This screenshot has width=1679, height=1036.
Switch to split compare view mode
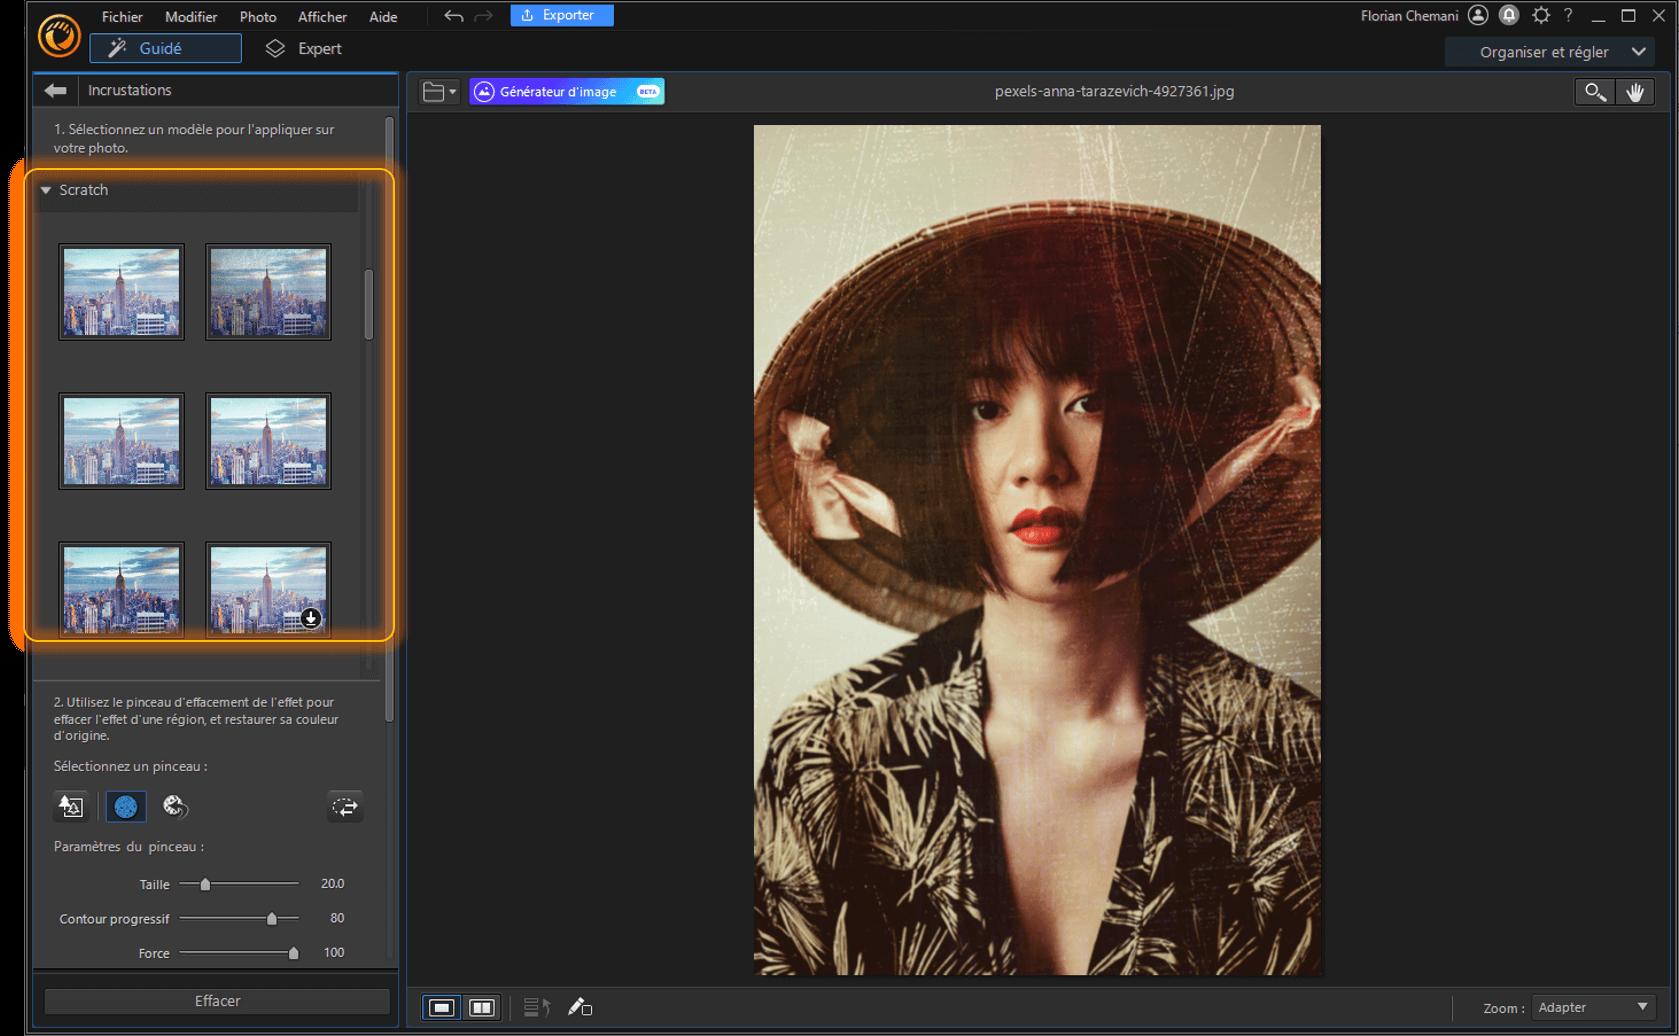click(x=482, y=1007)
